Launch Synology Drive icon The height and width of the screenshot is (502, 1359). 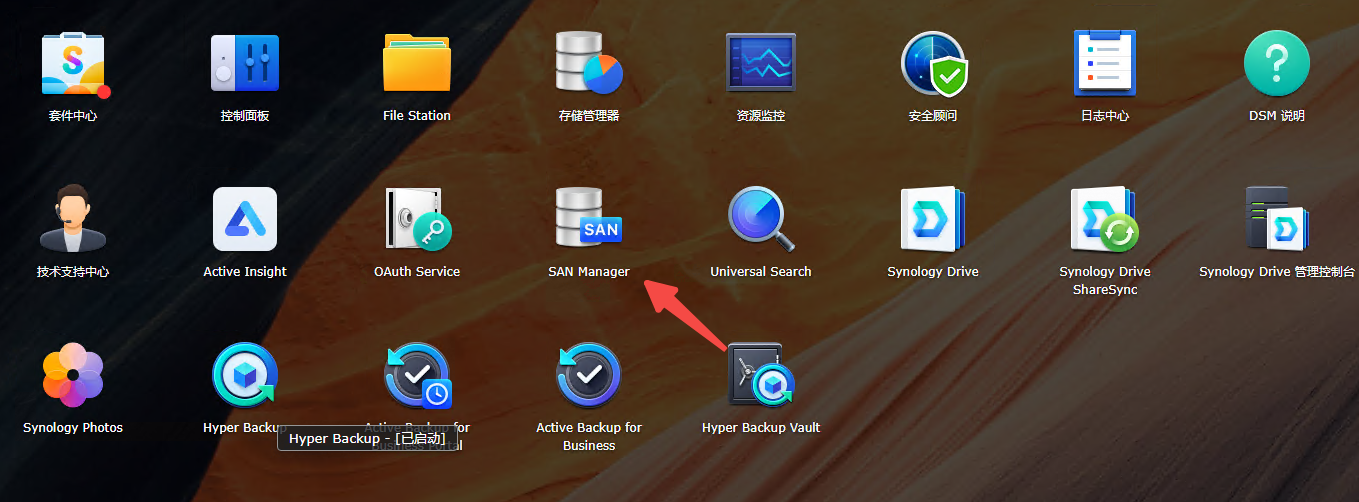[933, 219]
